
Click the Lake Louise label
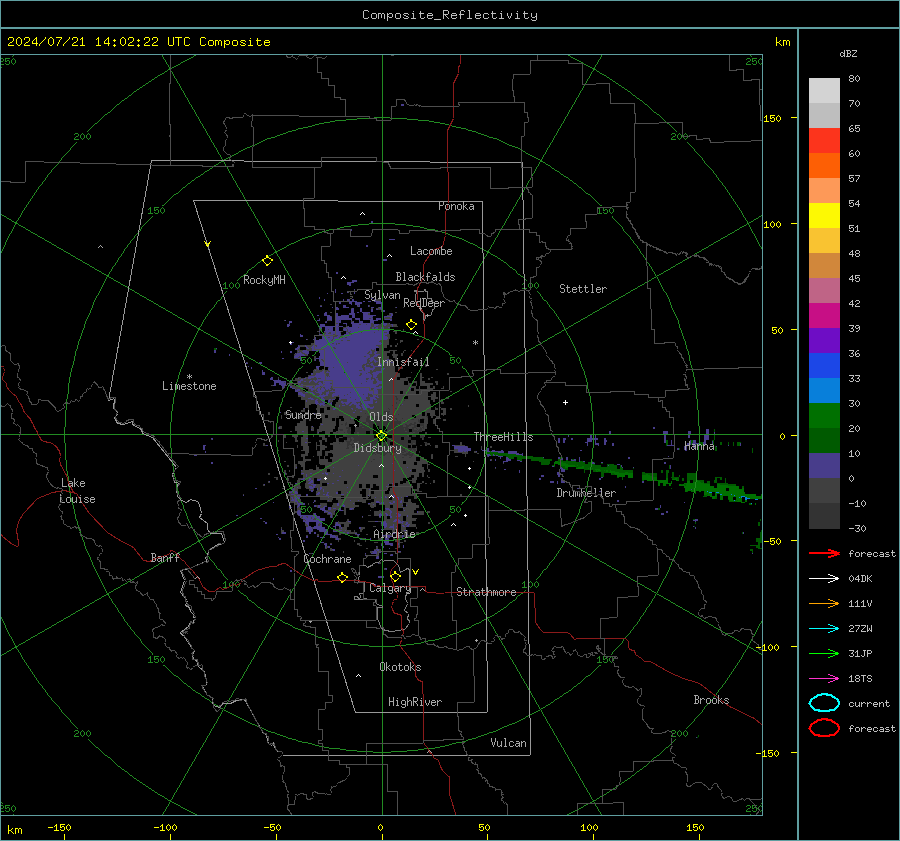[x=77, y=491]
